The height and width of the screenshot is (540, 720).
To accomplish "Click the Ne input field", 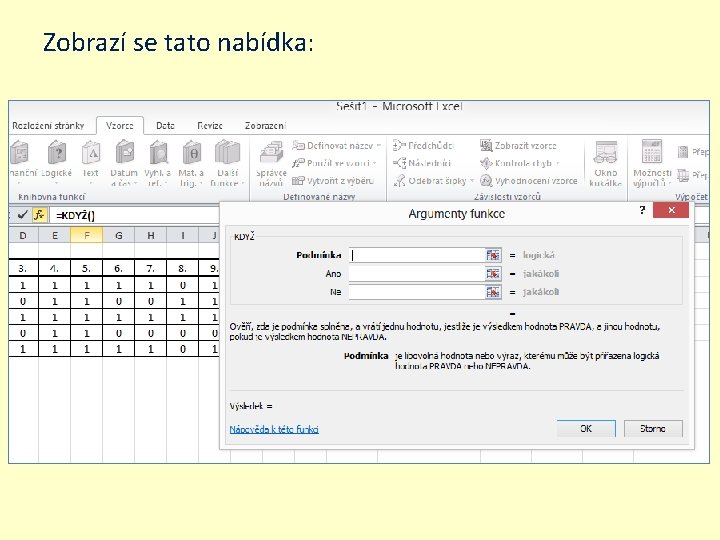I will coord(417,292).
